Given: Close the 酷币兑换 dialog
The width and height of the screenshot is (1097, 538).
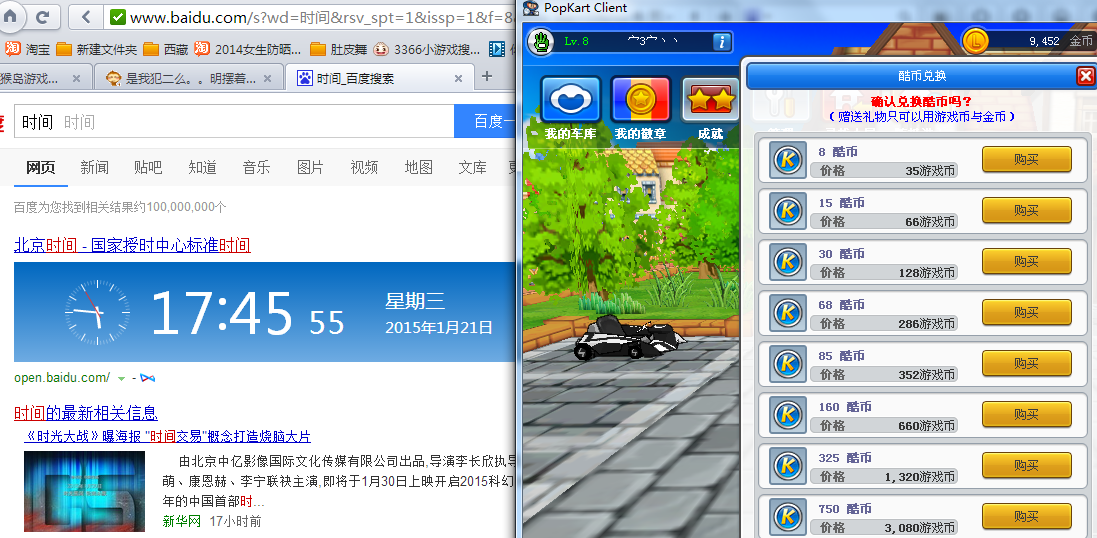Looking at the screenshot, I should (1085, 76).
